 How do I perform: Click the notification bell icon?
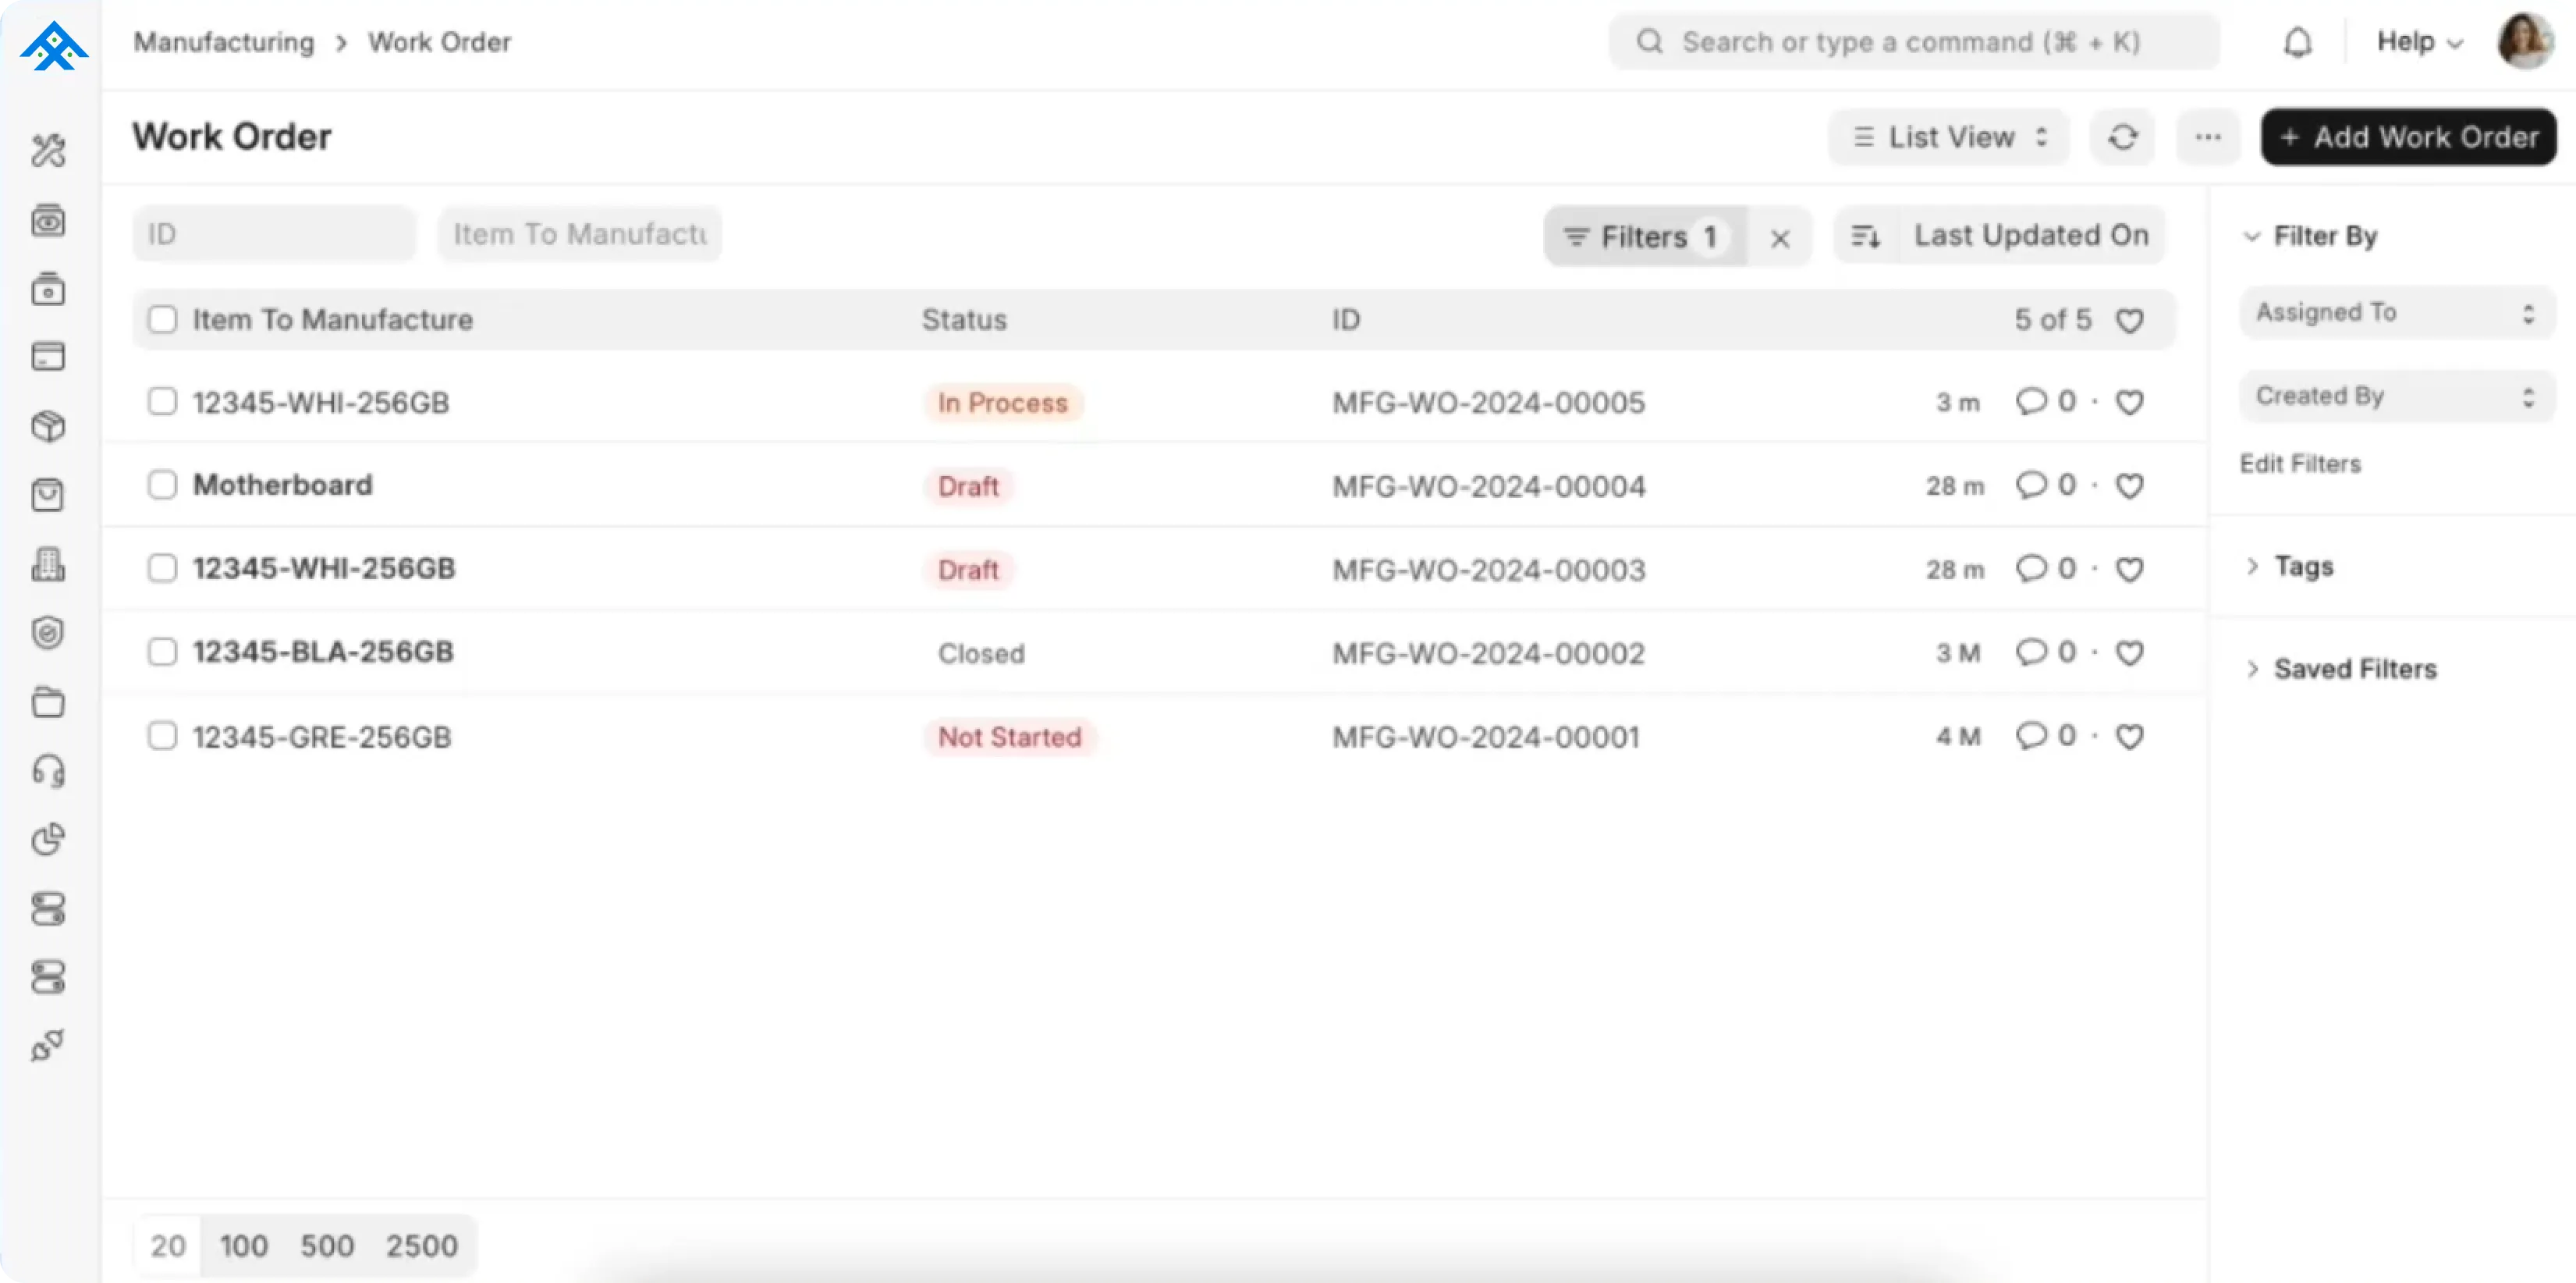click(2297, 43)
